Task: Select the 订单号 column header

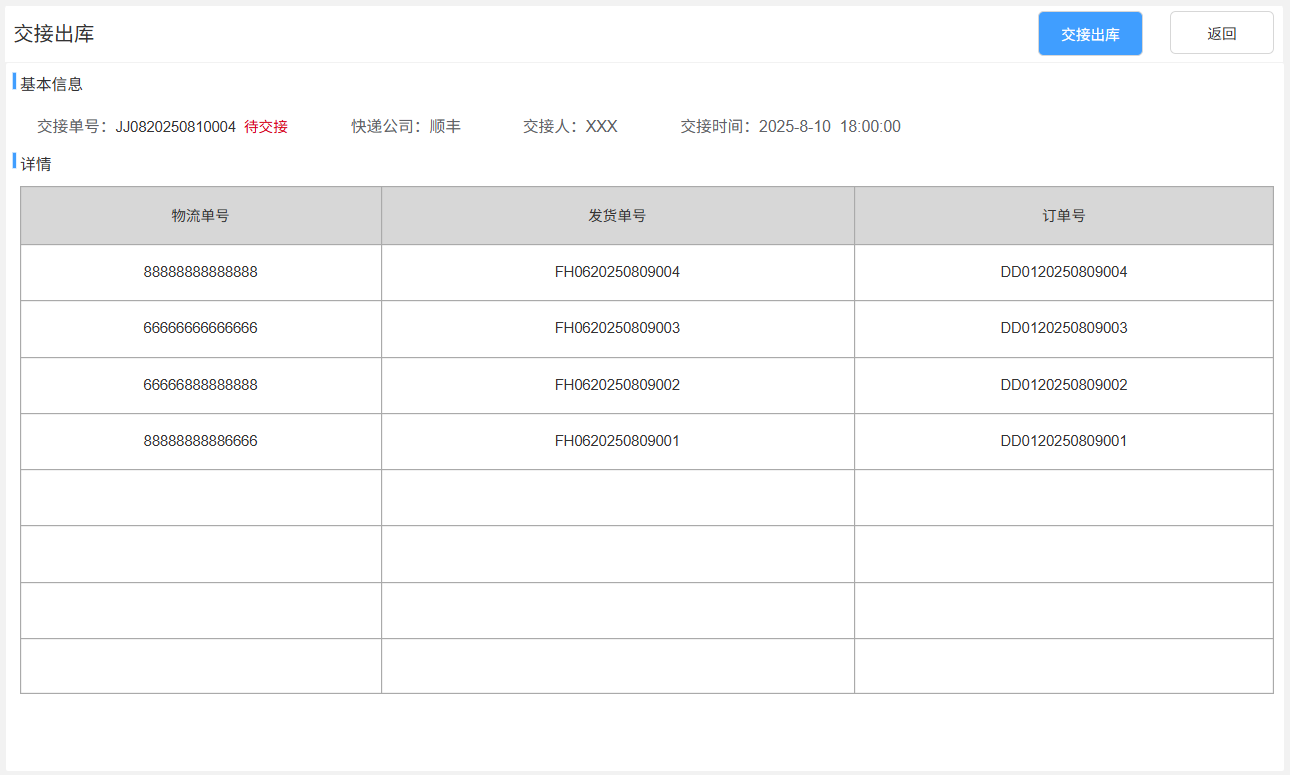Action: [x=1063, y=215]
